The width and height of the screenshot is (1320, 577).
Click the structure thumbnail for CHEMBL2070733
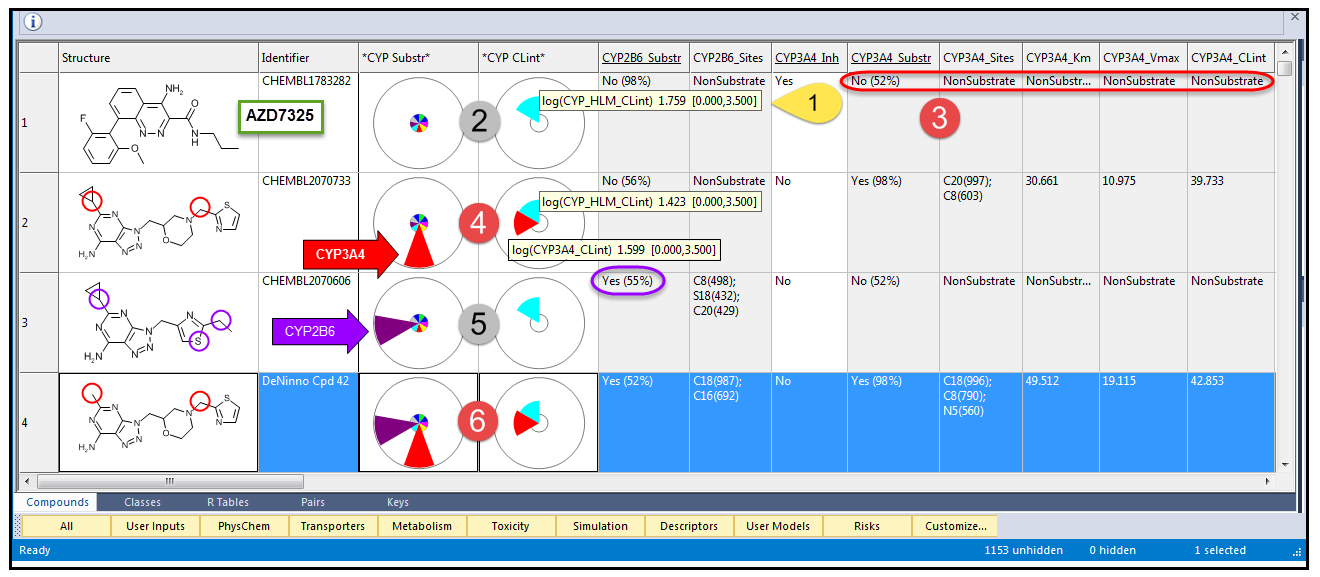pos(158,222)
